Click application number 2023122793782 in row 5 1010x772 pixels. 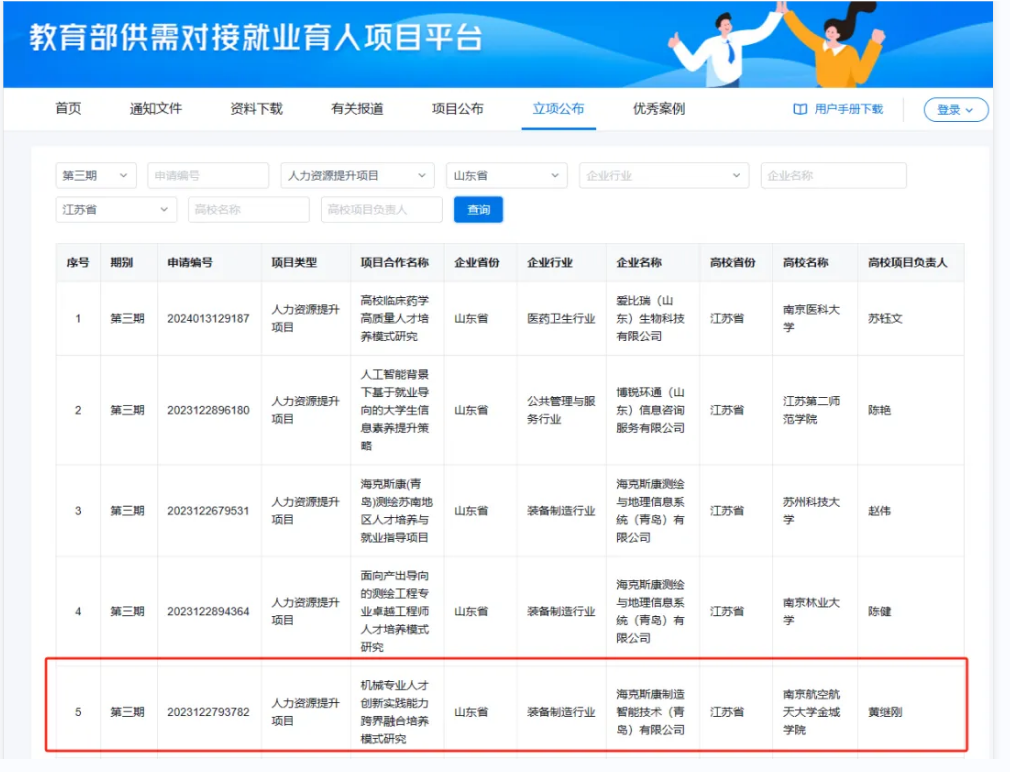tap(208, 712)
